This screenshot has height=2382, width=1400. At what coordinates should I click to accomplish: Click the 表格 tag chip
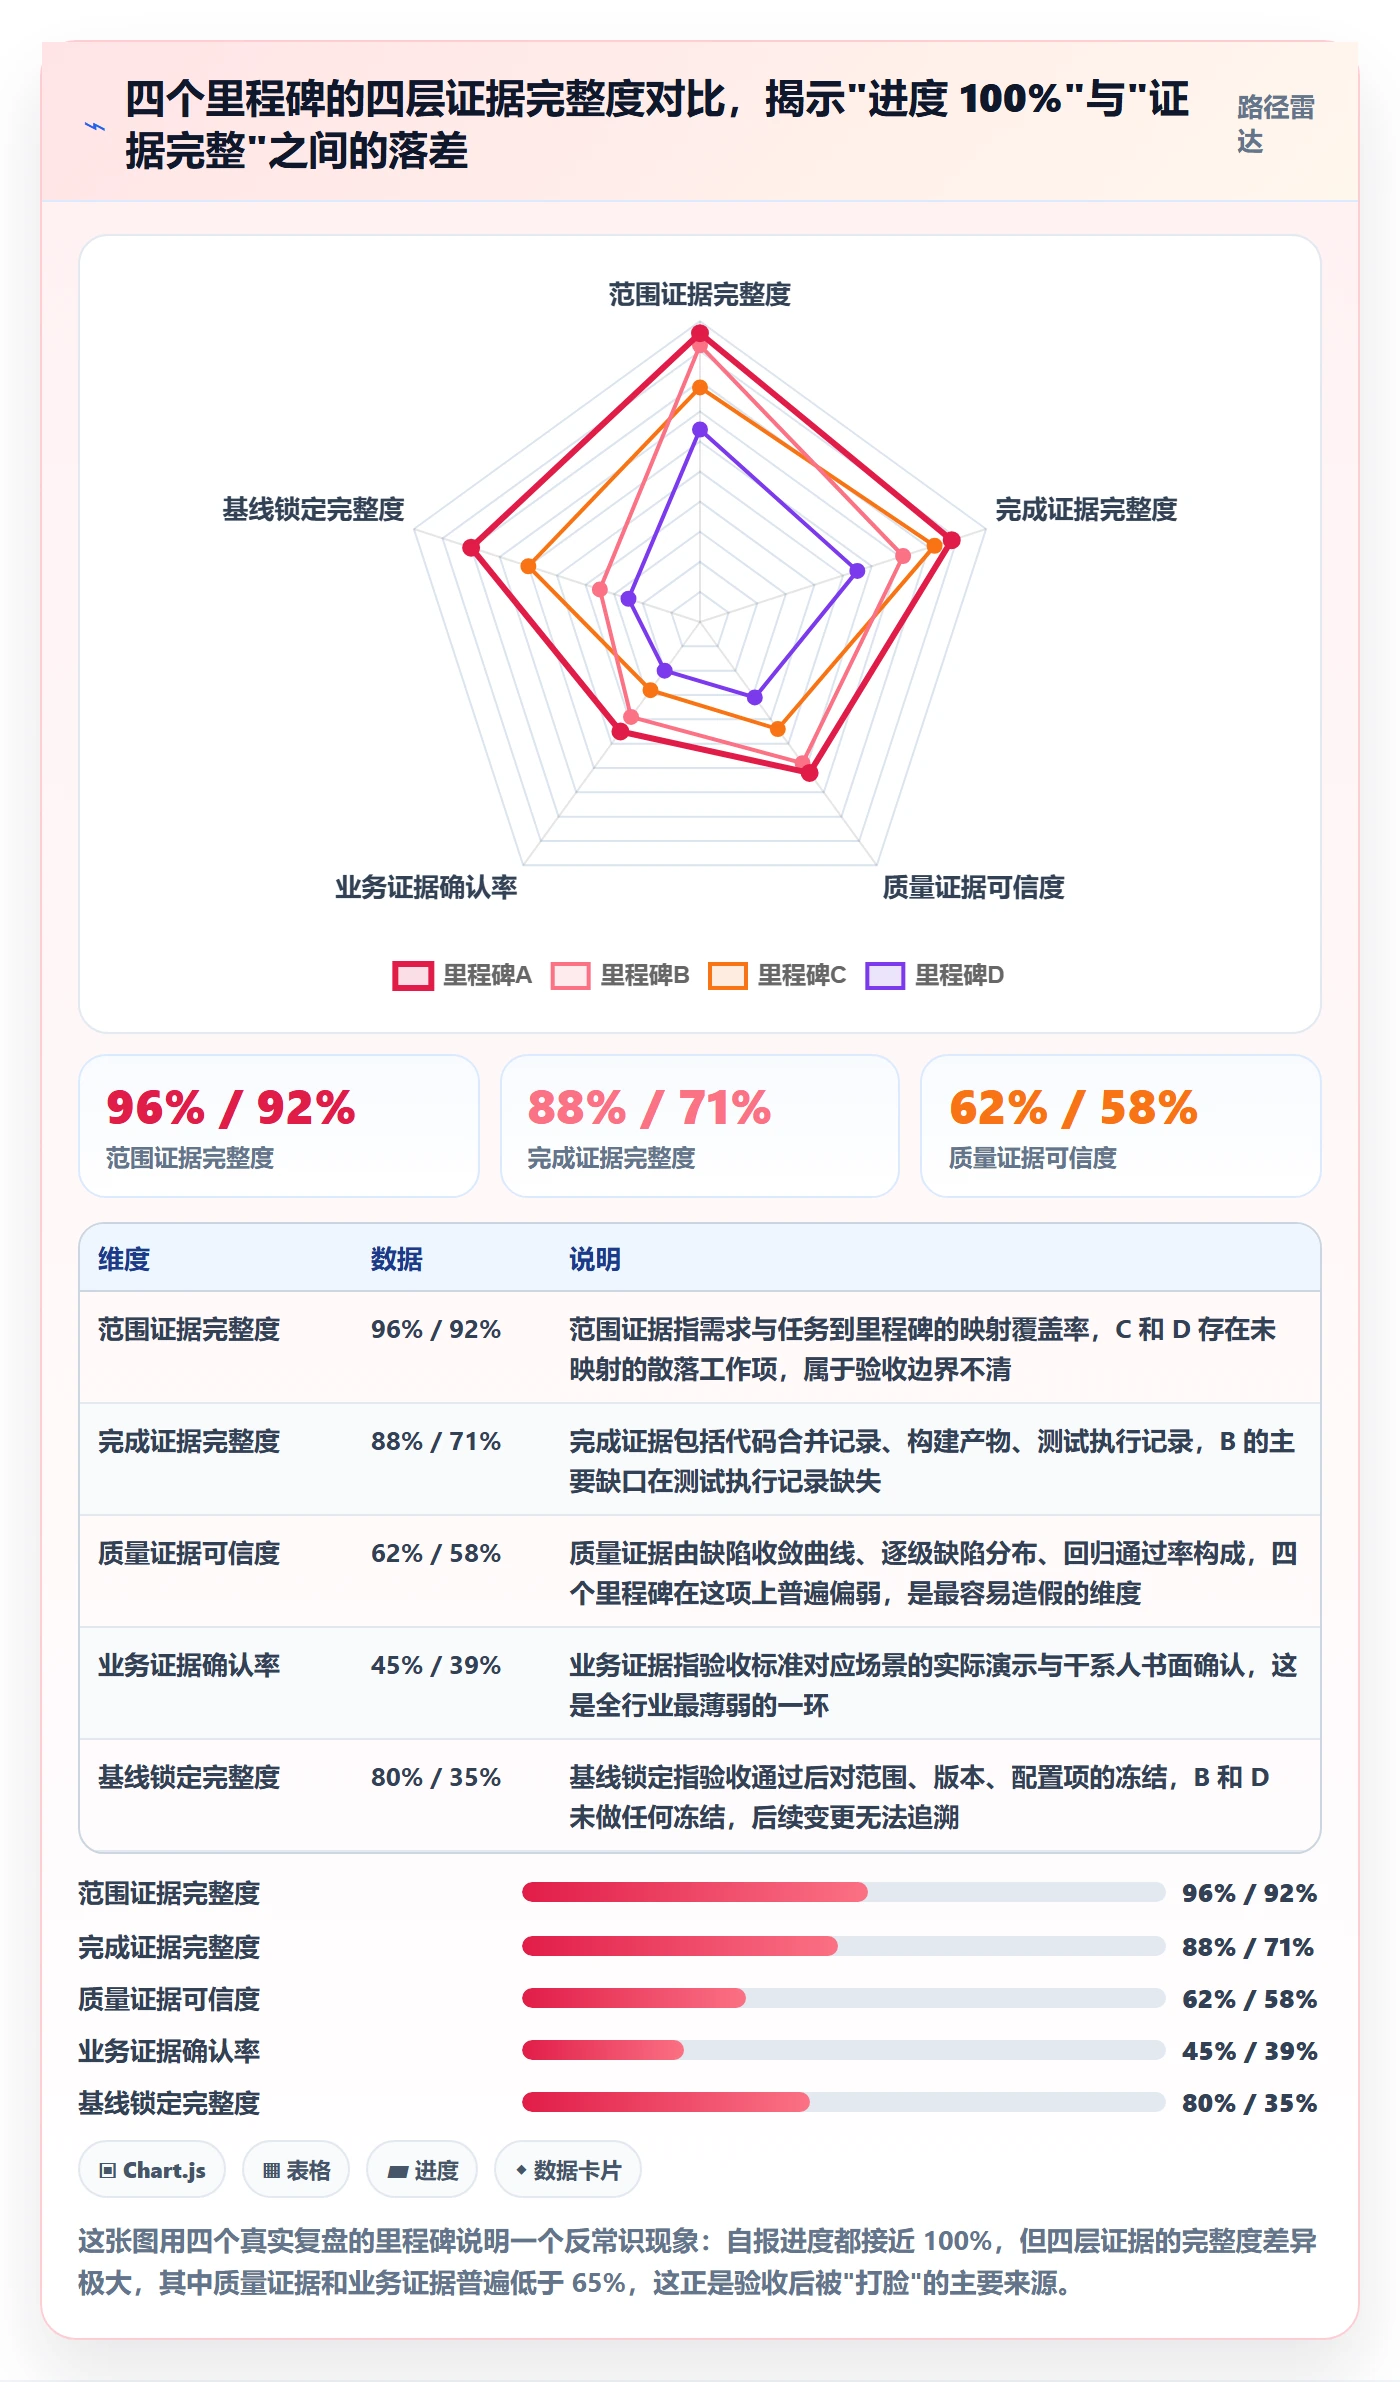coord(296,2170)
